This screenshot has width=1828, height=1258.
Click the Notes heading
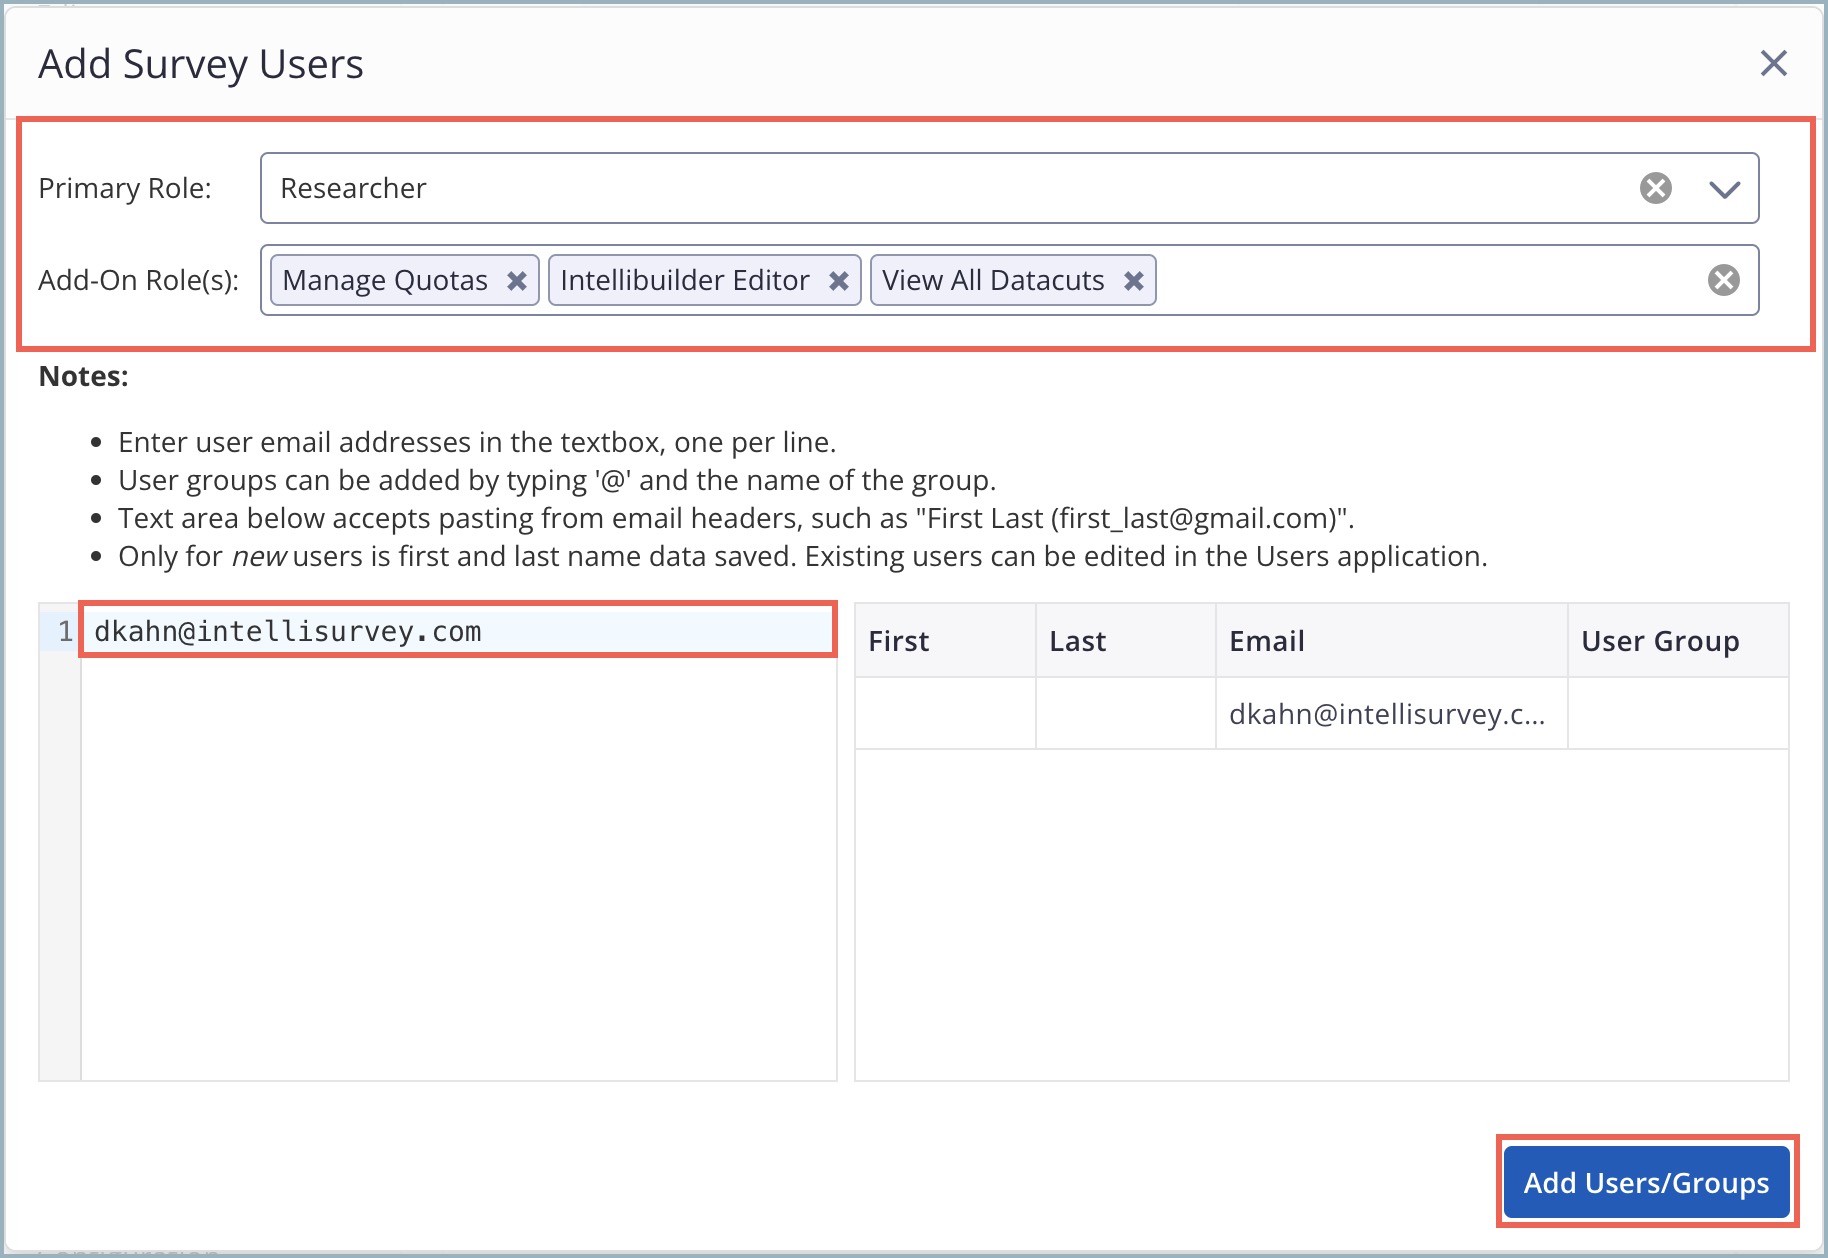point(83,376)
